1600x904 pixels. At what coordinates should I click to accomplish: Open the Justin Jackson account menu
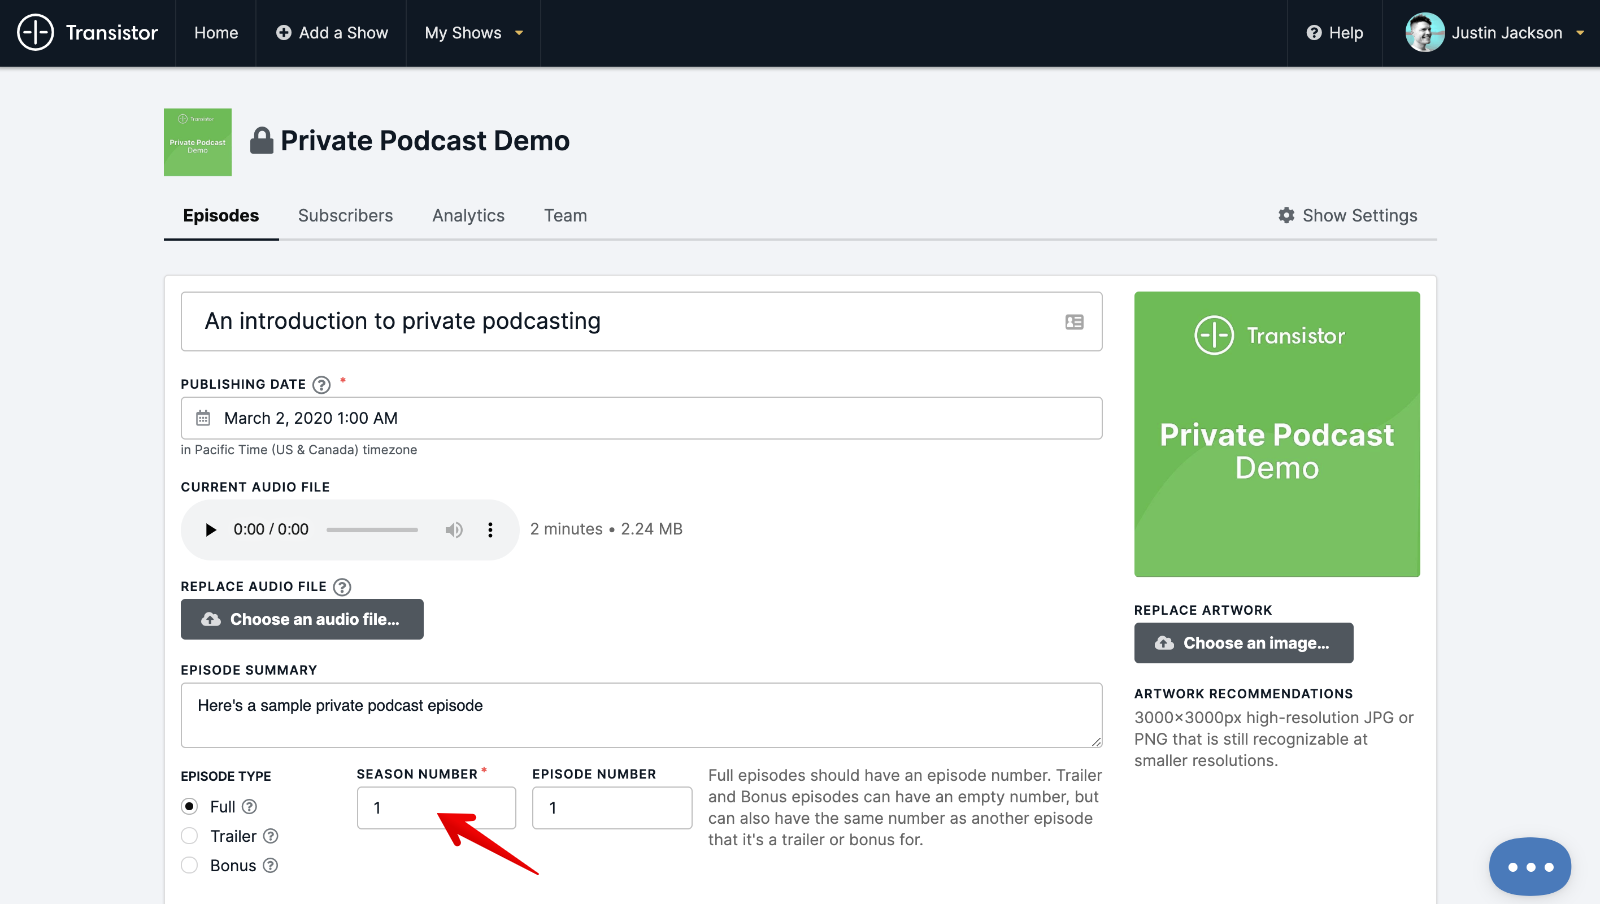point(1495,33)
